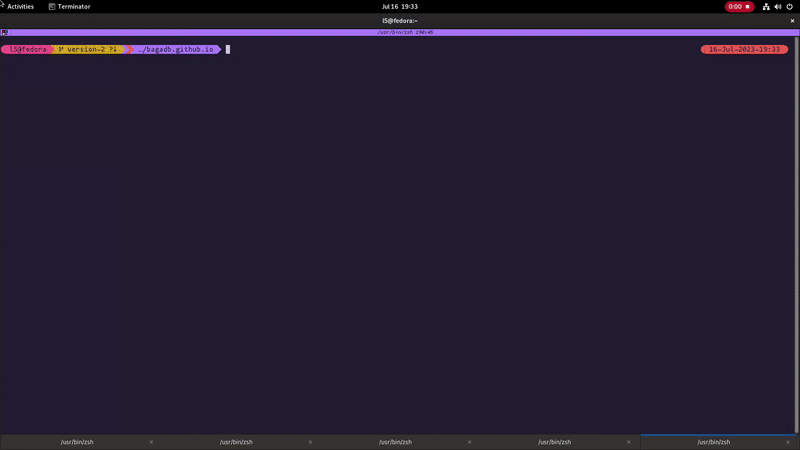Open the Terminator application menu
The width and height of the screenshot is (800, 450).
(x=69, y=7)
